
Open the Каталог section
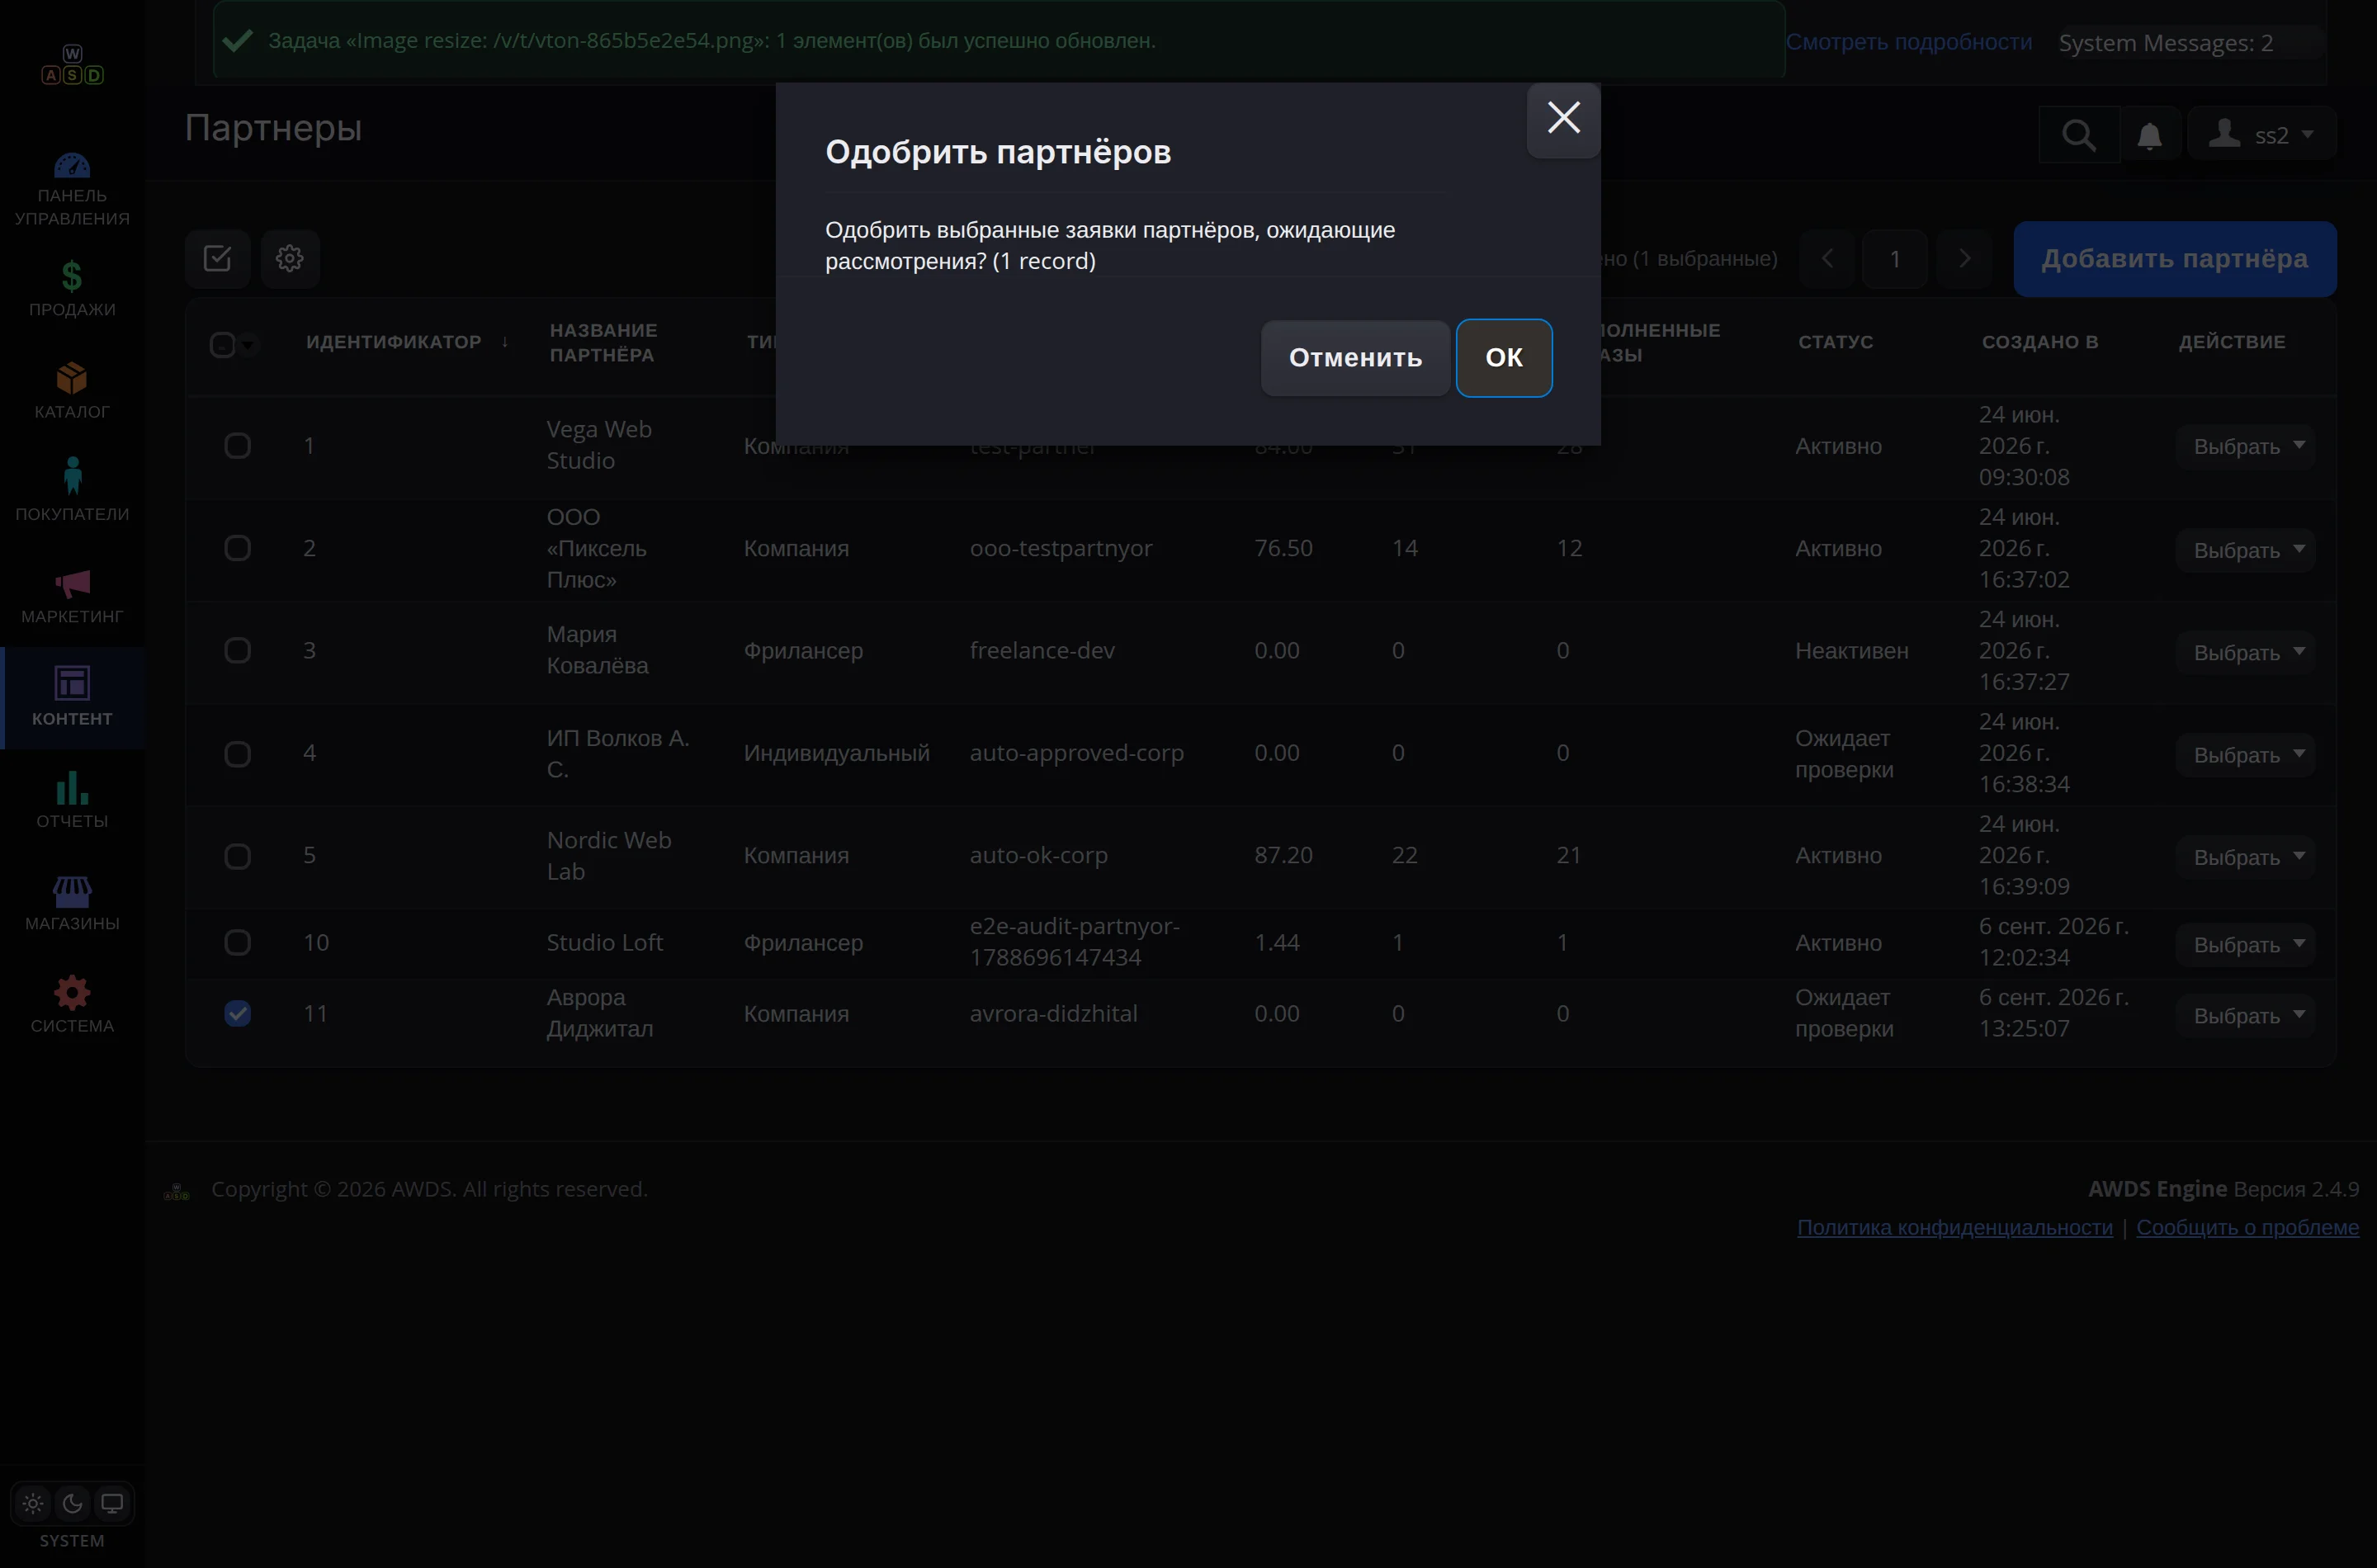click(72, 391)
